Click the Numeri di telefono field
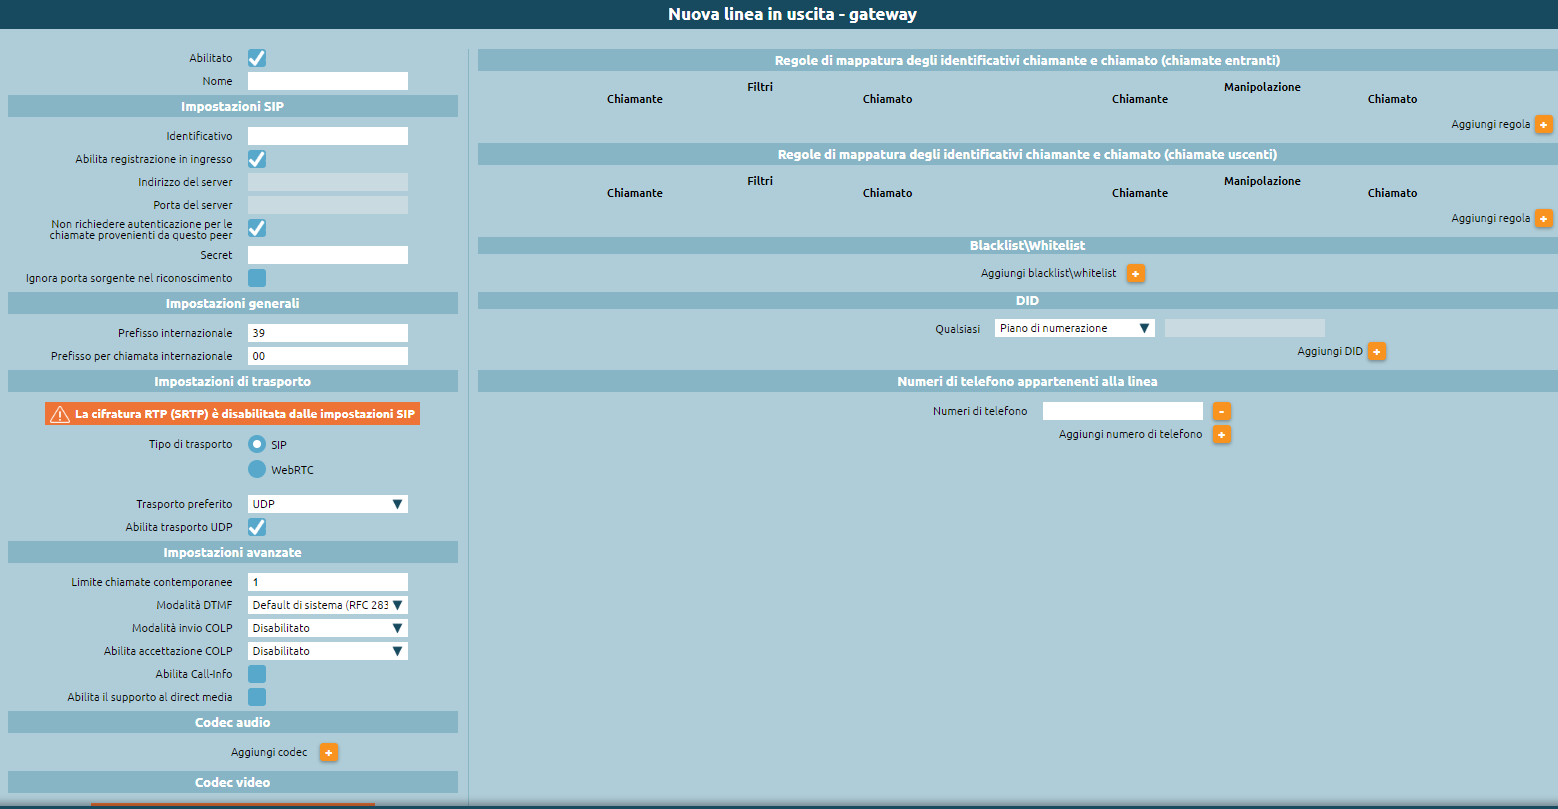1558x809 pixels. (x=1123, y=411)
